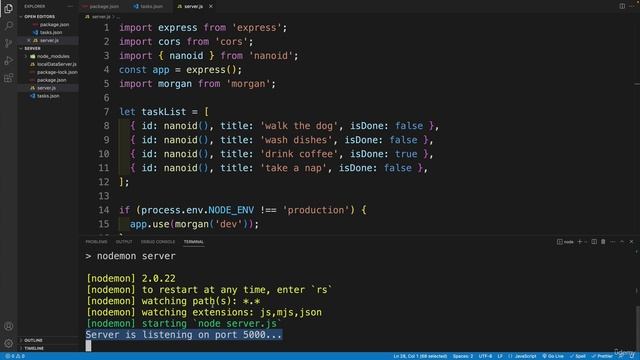Click line number 7 in the gutter
The height and width of the screenshot is (360, 640).
pos(106,112)
